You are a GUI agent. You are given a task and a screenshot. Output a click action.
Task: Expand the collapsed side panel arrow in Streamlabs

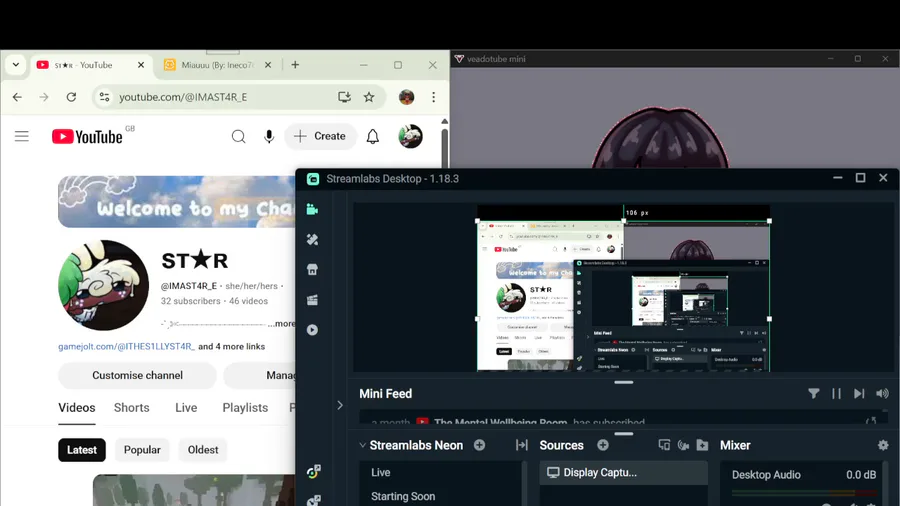point(340,406)
